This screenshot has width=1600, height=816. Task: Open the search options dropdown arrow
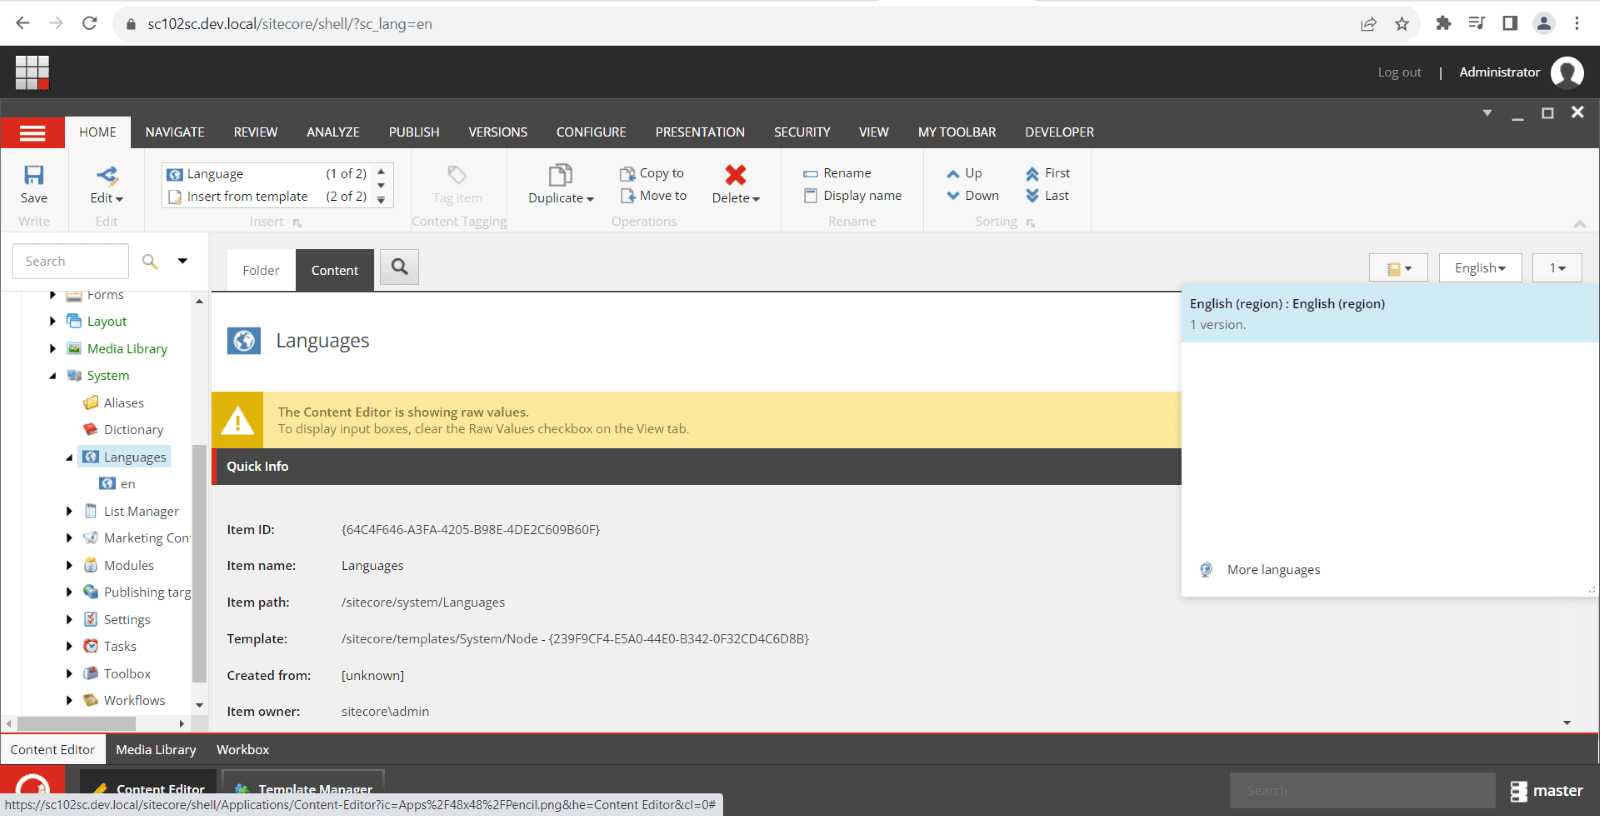[x=183, y=261]
